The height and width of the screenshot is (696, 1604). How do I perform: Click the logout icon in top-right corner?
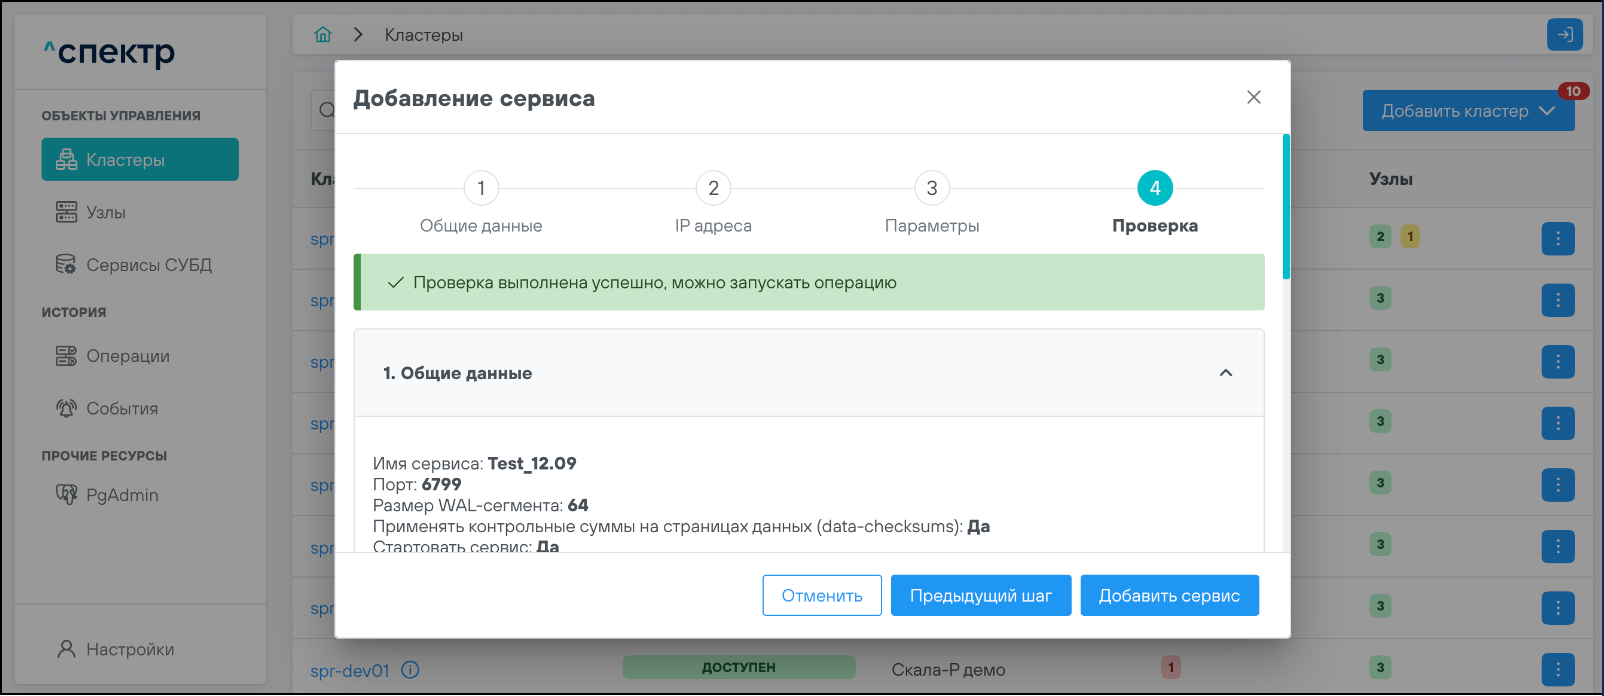pyautogui.click(x=1564, y=35)
